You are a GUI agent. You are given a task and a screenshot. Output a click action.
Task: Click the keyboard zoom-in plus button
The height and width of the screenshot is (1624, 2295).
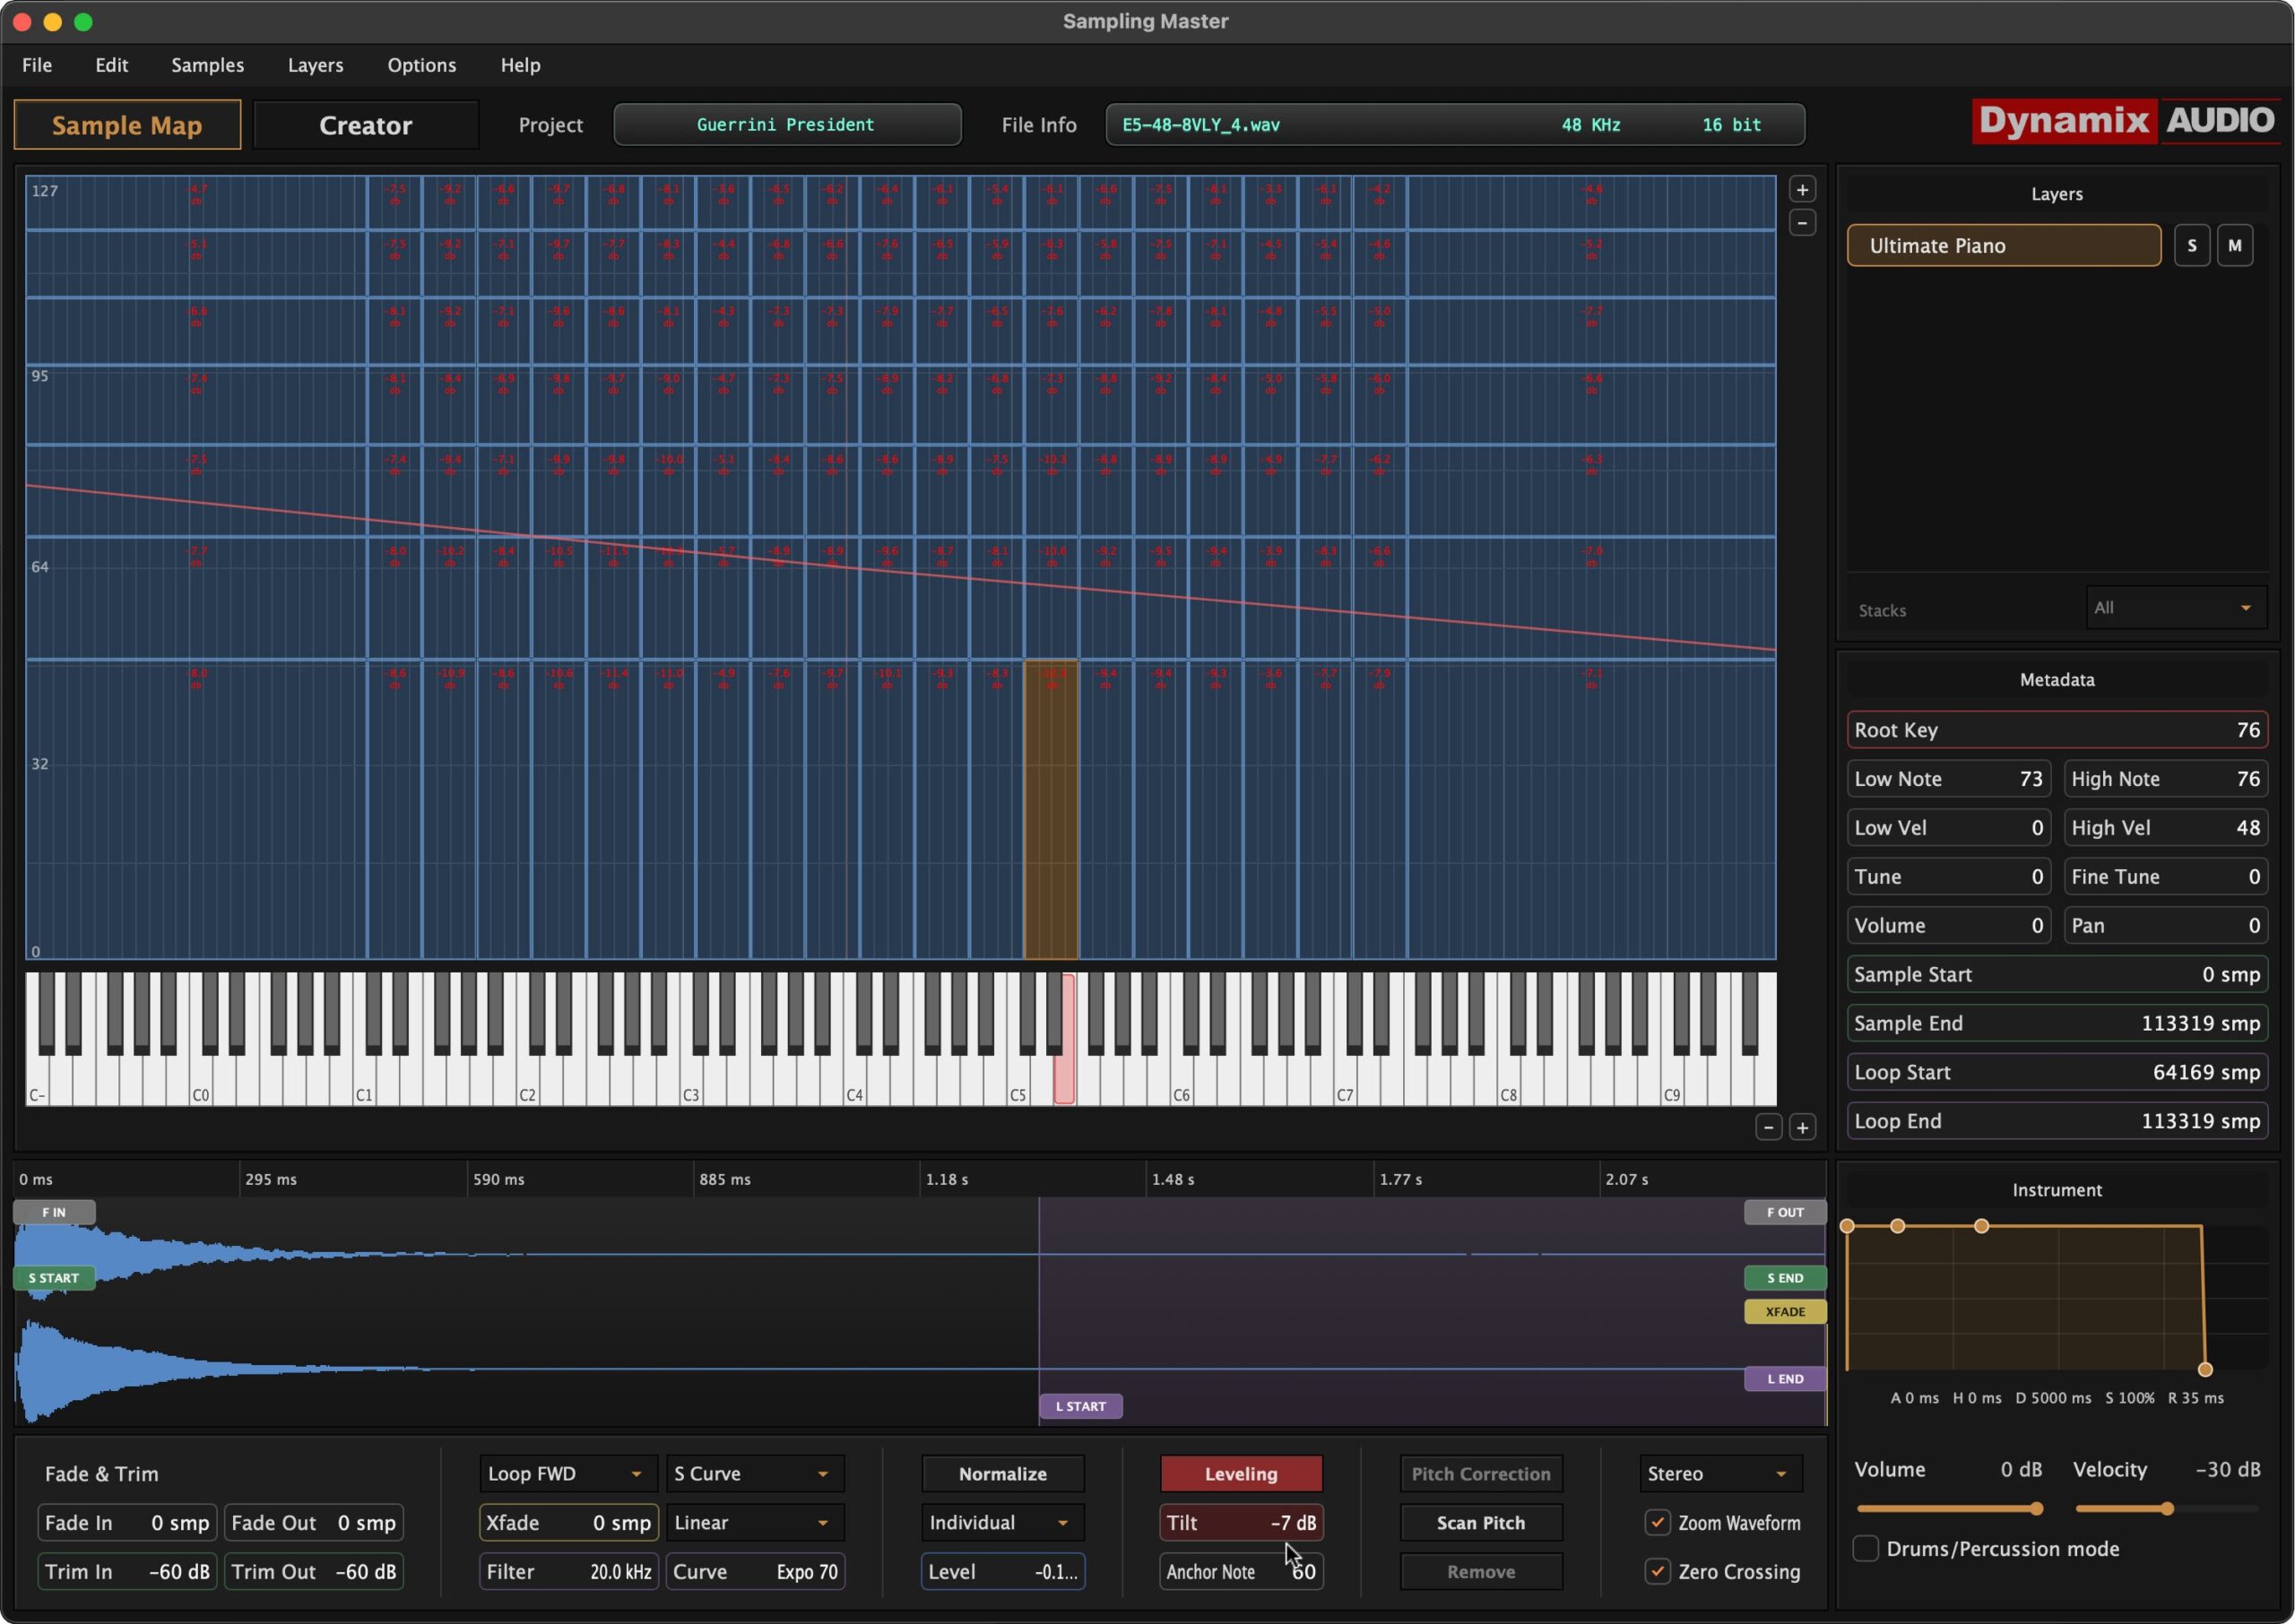point(1801,1127)
